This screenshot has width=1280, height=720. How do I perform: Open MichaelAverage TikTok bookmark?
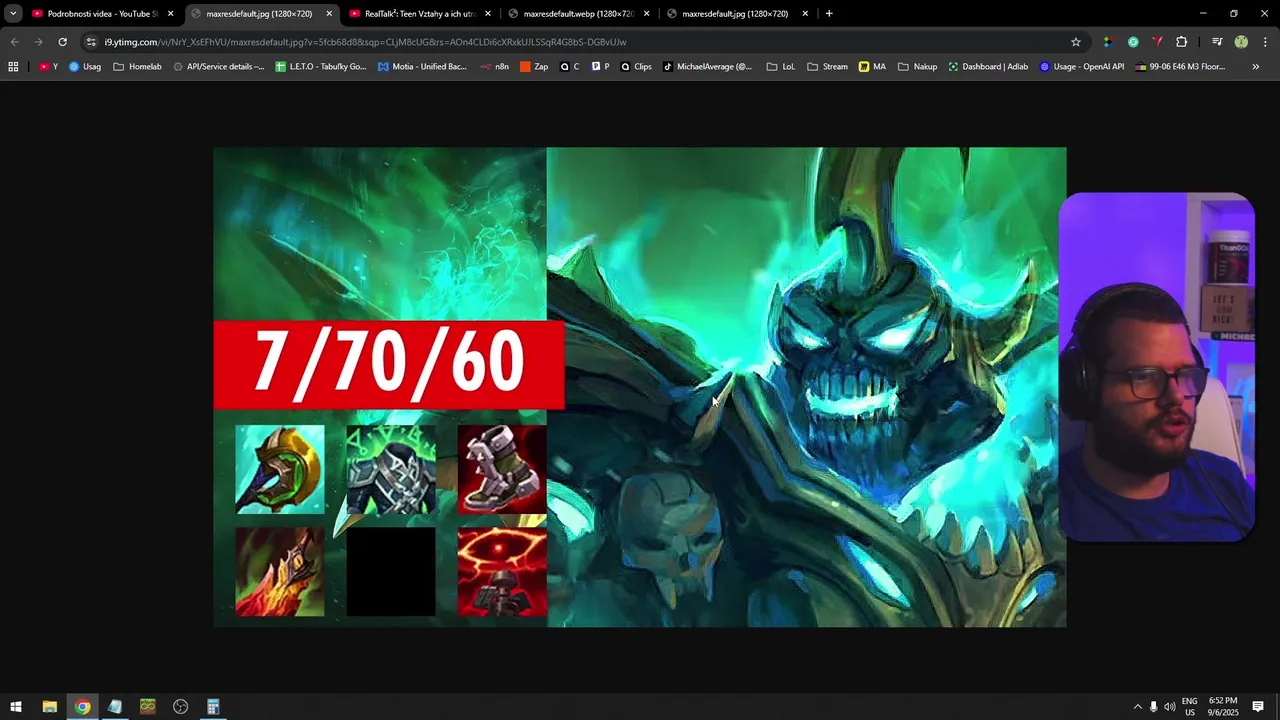(708, 67)
